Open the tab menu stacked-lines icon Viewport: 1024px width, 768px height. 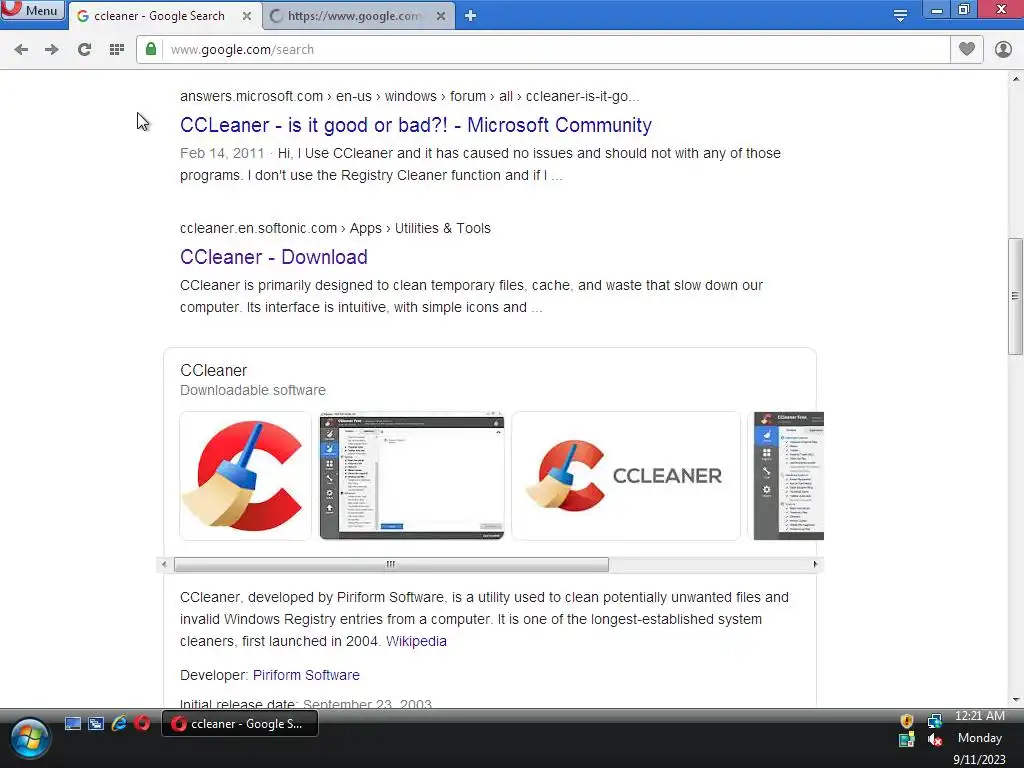900,15
